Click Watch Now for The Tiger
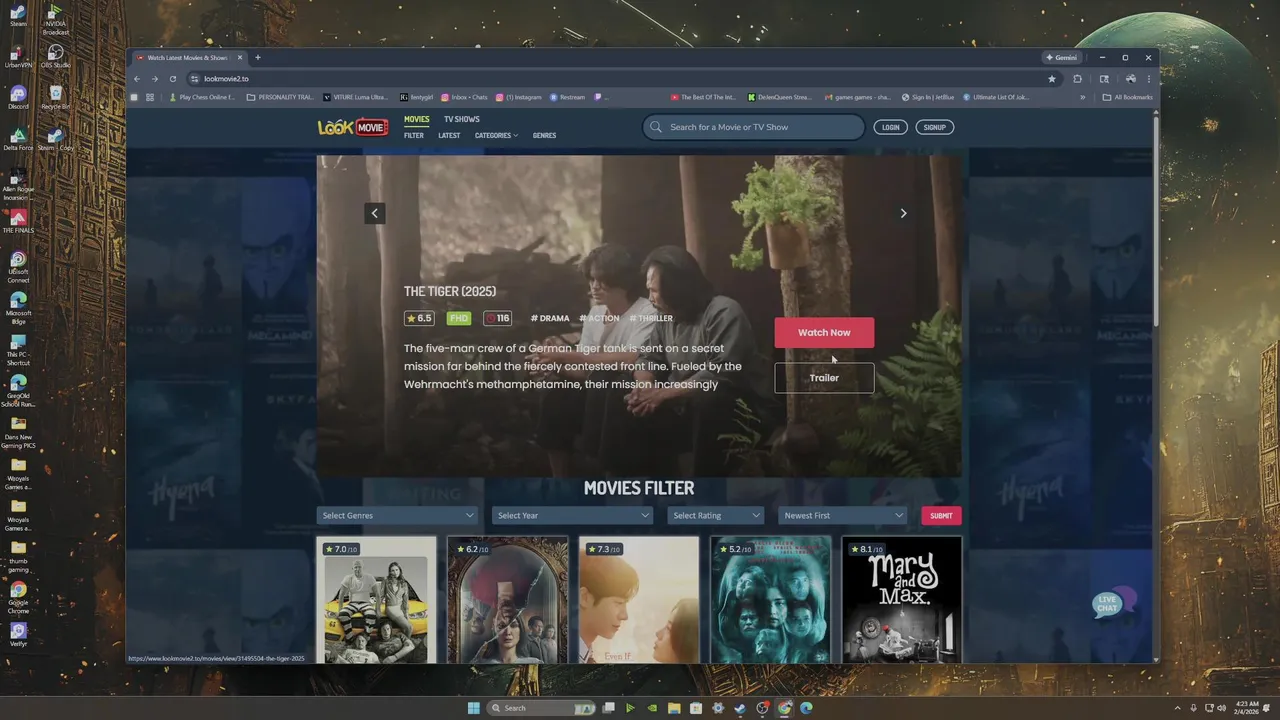The image size is (1280, 720). tap(824, 333)
